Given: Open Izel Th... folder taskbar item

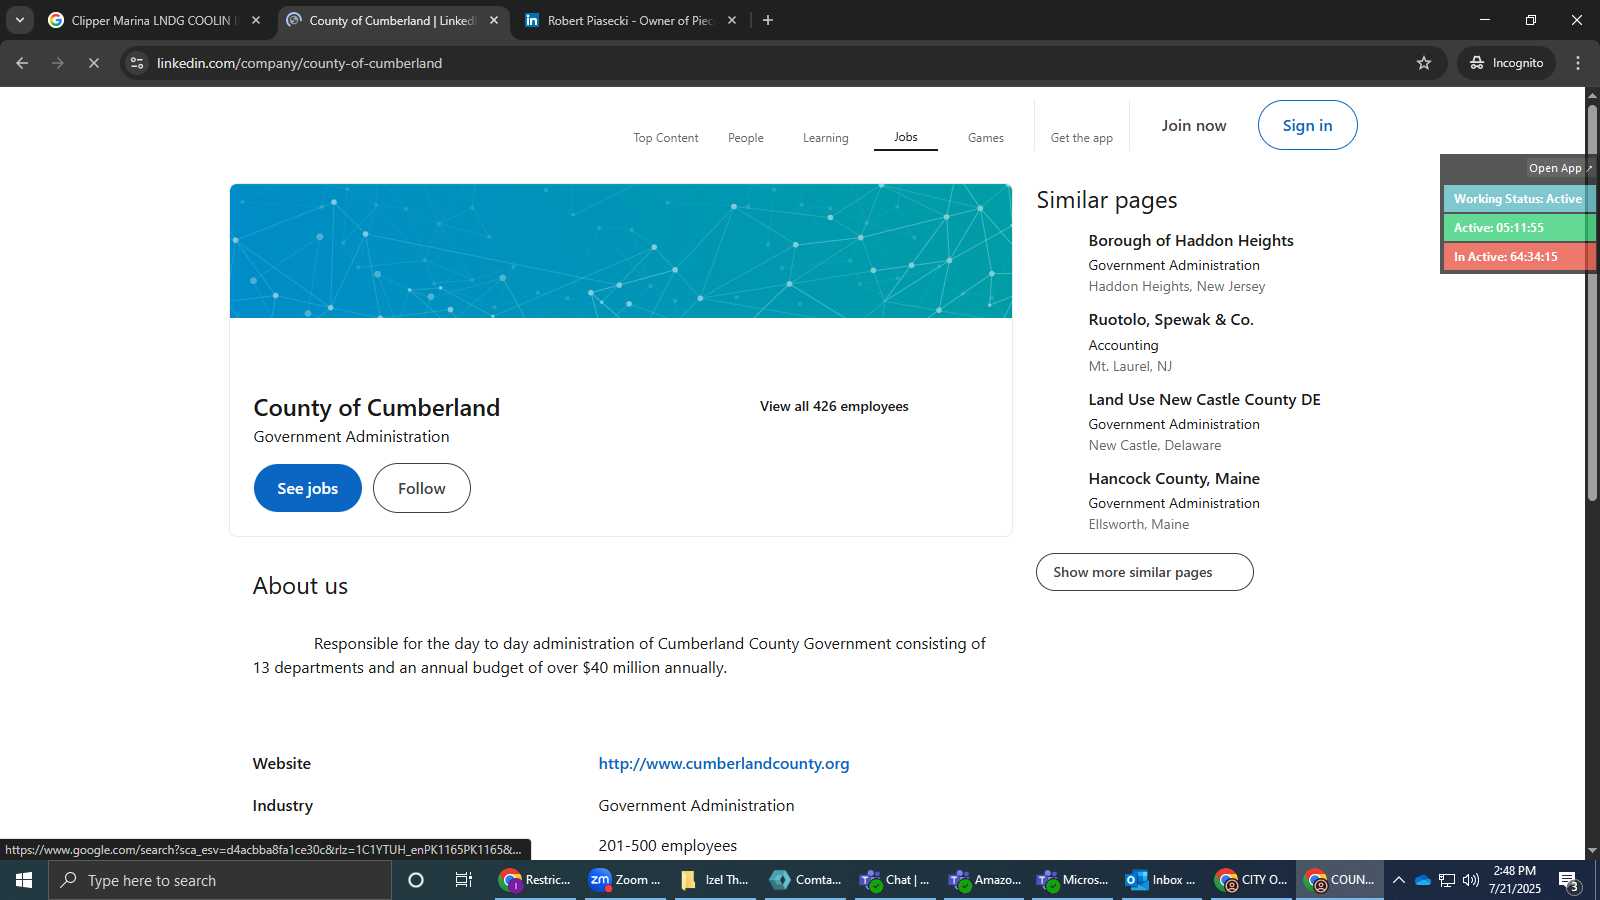Looking at the screenshot, I should pyautogui.click(x=715, y=880).
